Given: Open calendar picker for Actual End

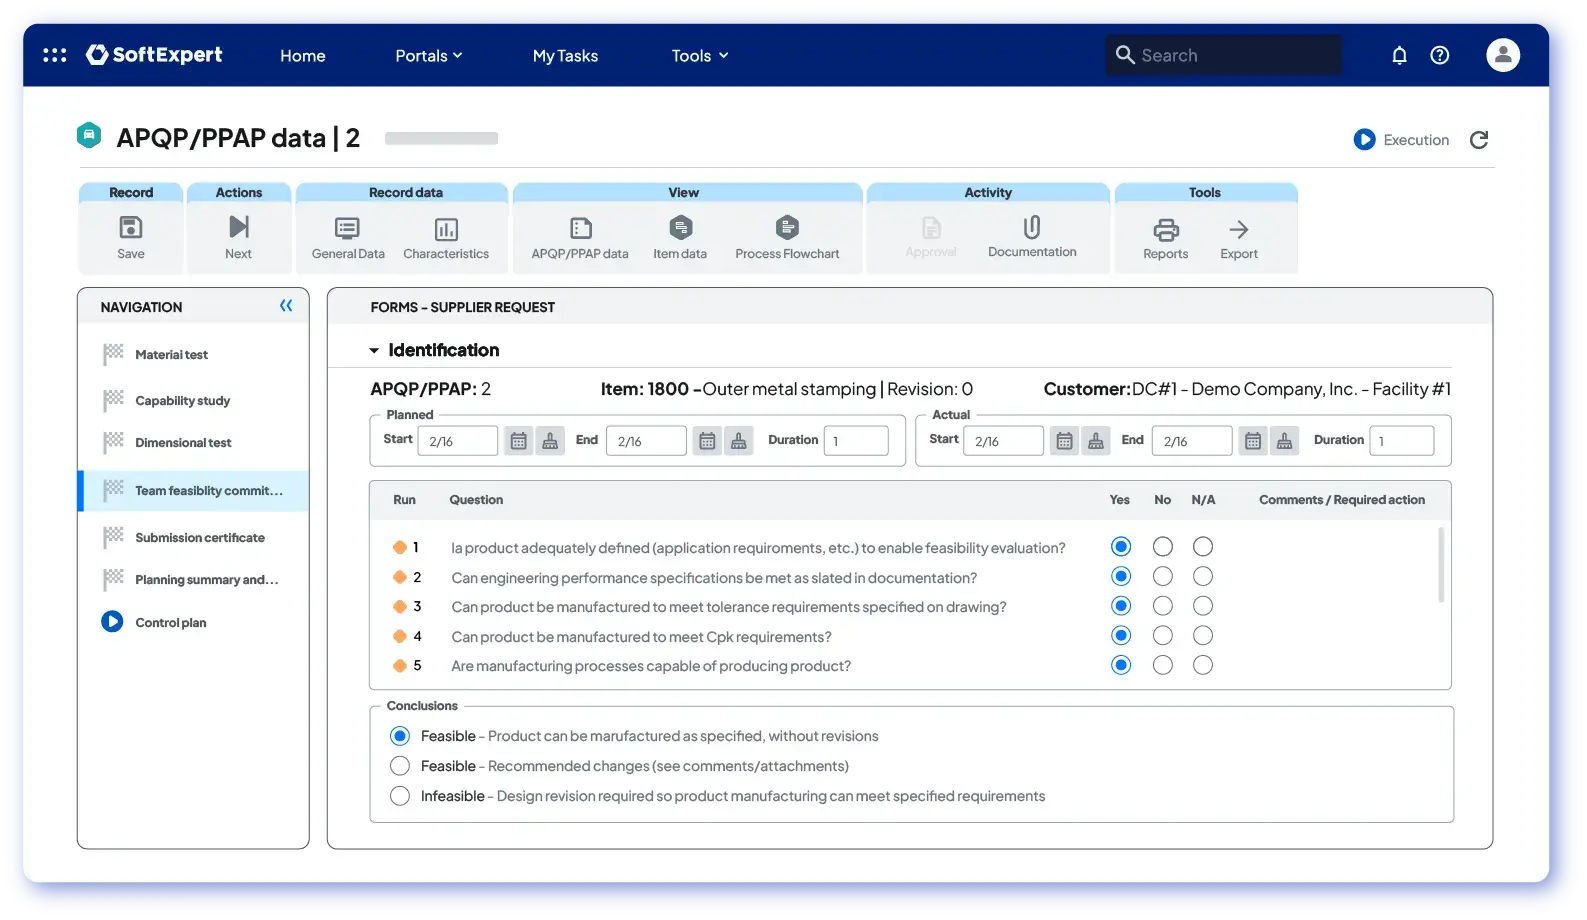Looking at the screenshot, I should (x=1253, y=441).
